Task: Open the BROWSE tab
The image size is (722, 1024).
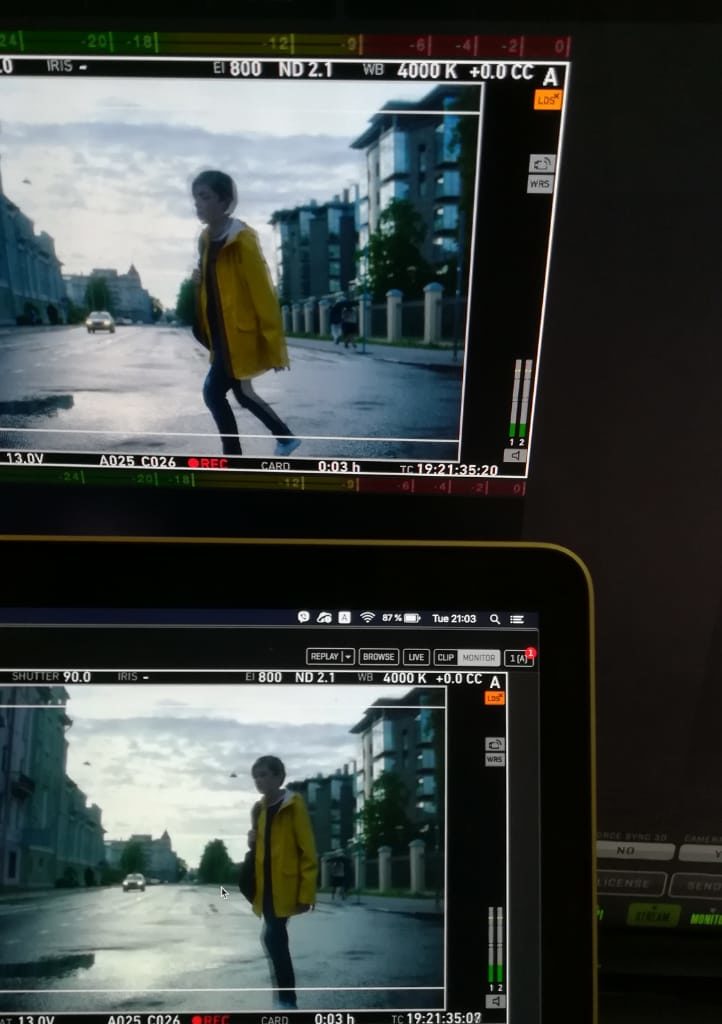Action: [379, 657]
